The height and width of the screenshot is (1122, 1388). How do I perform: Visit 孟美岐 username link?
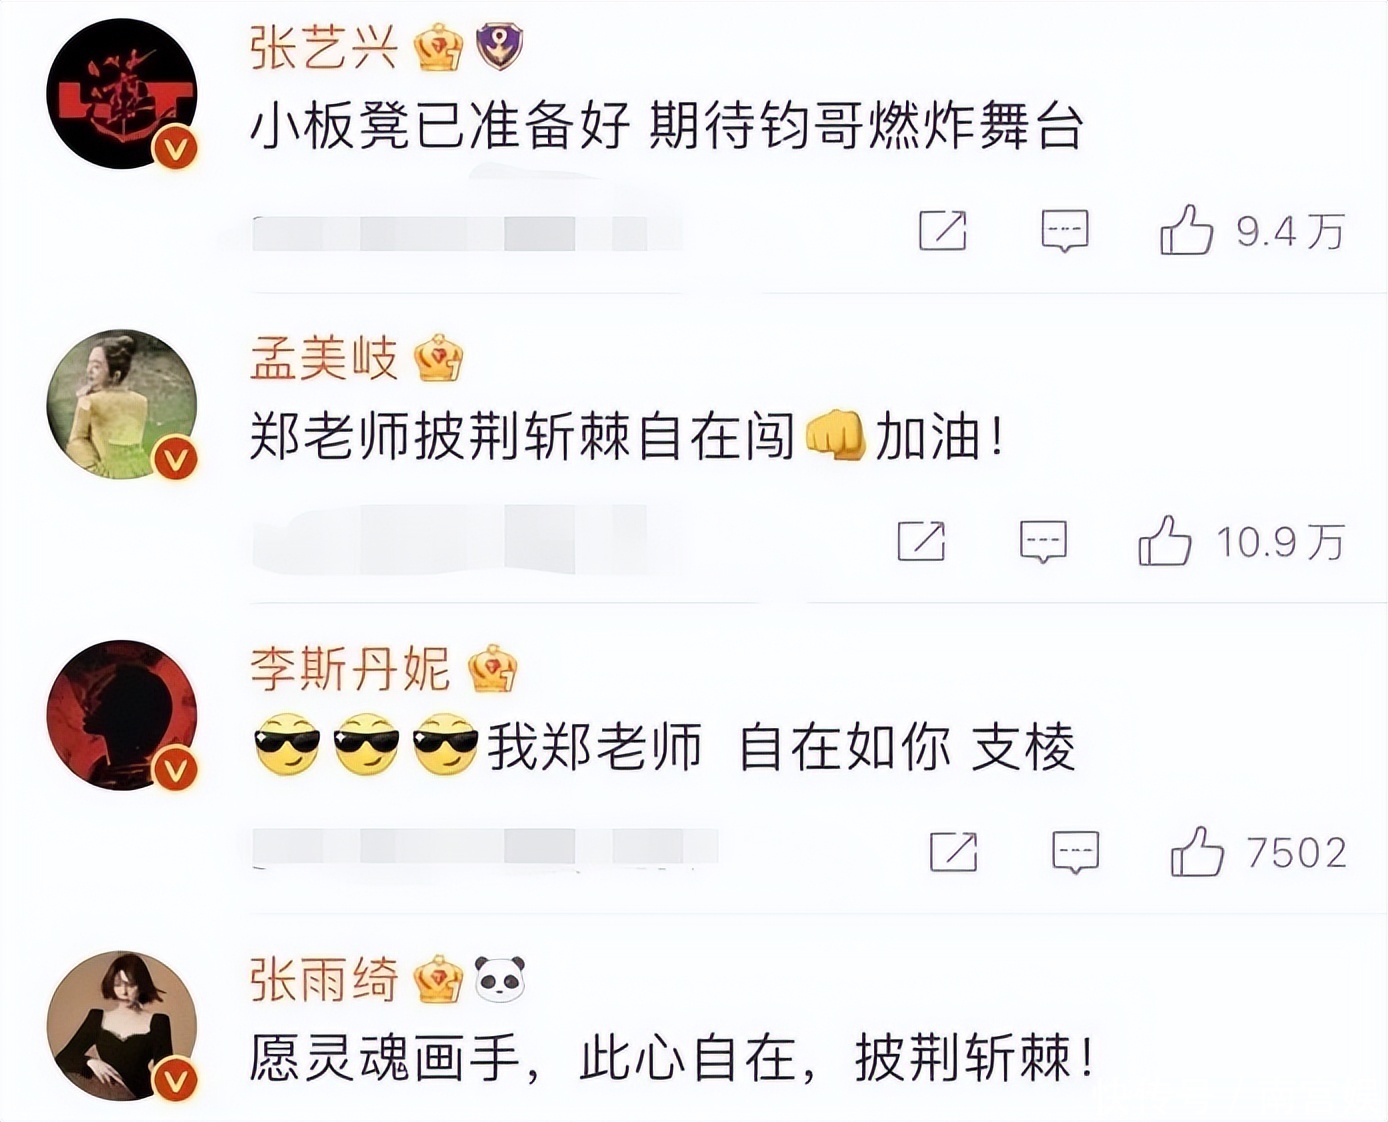coord(324,358)
